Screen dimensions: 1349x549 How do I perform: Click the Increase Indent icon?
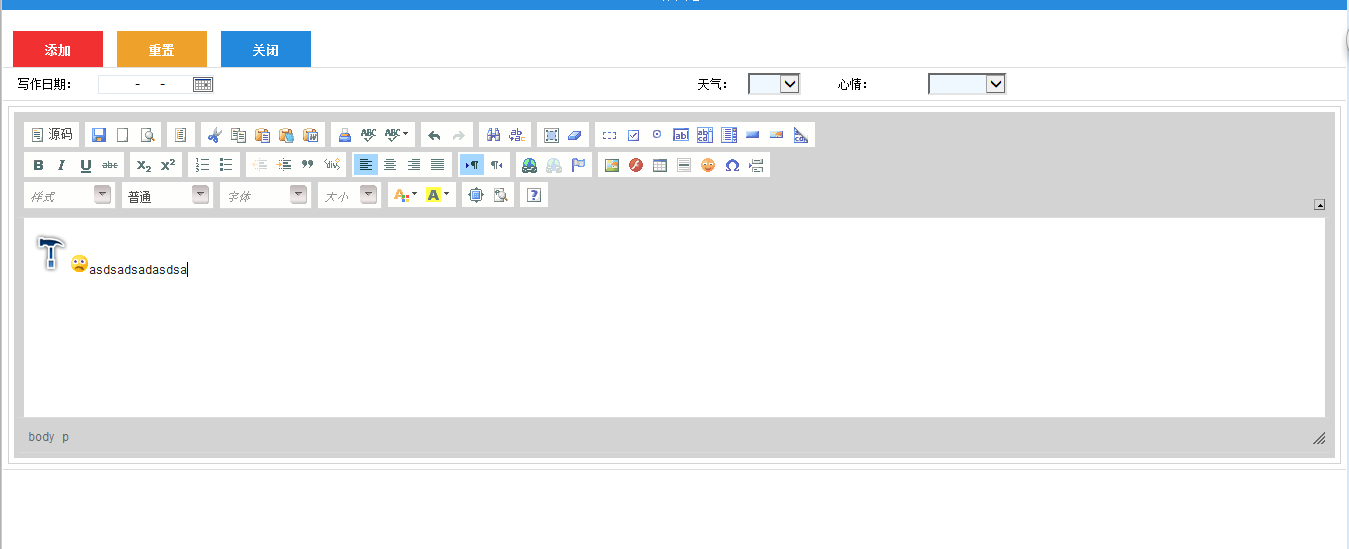coord(284,165)
